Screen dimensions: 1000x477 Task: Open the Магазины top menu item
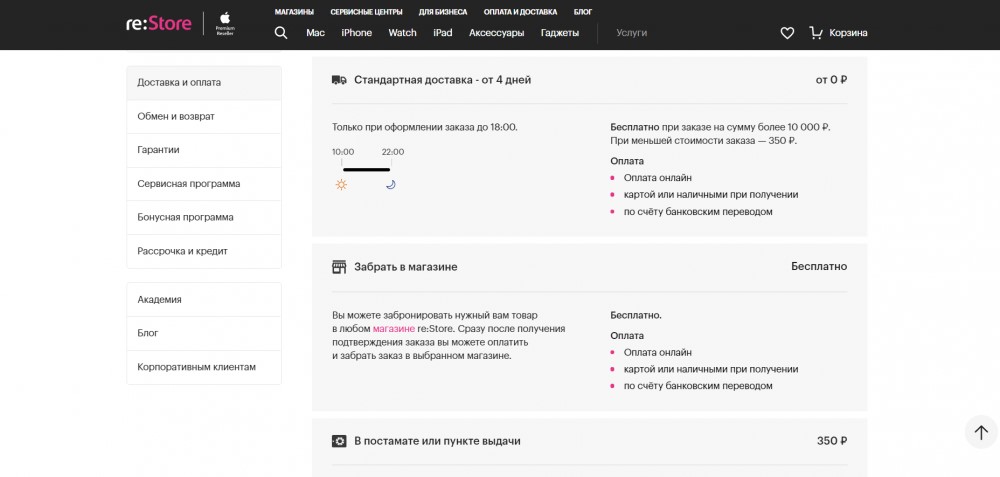pyautogui.click(x=294, y=12)
